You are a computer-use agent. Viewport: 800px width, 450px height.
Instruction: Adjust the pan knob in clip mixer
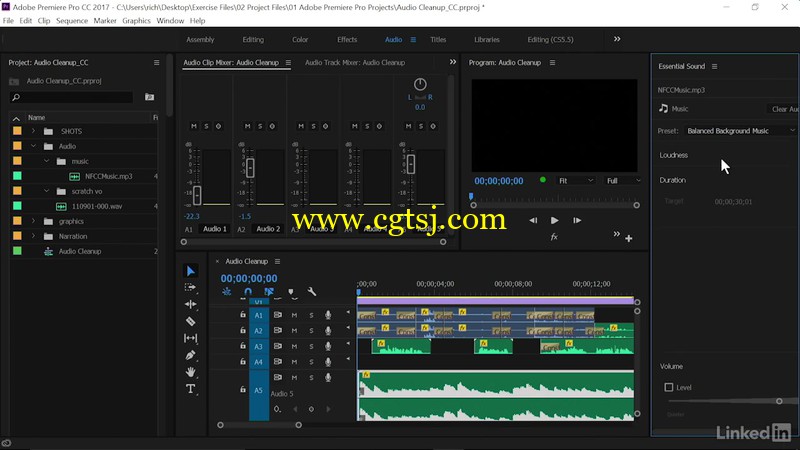coord(420,84)
